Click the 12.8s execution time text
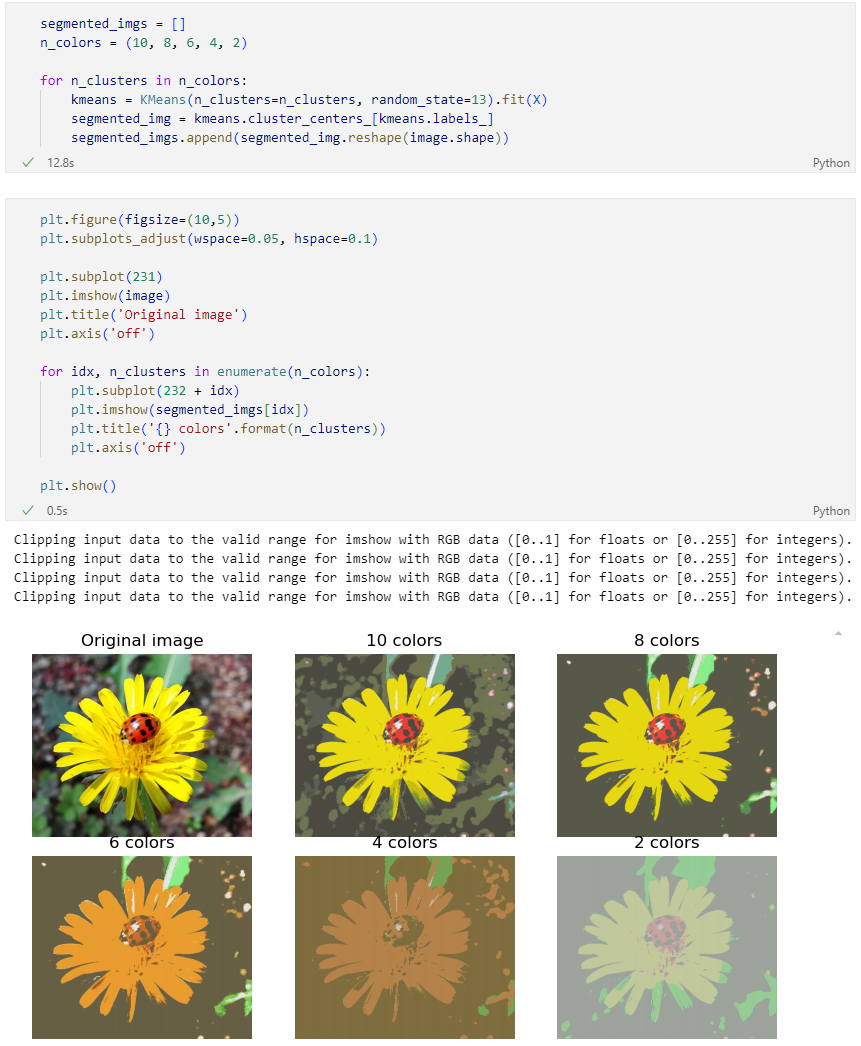The width and height of the screenshot is (861, 1046). tap(61, 163)
